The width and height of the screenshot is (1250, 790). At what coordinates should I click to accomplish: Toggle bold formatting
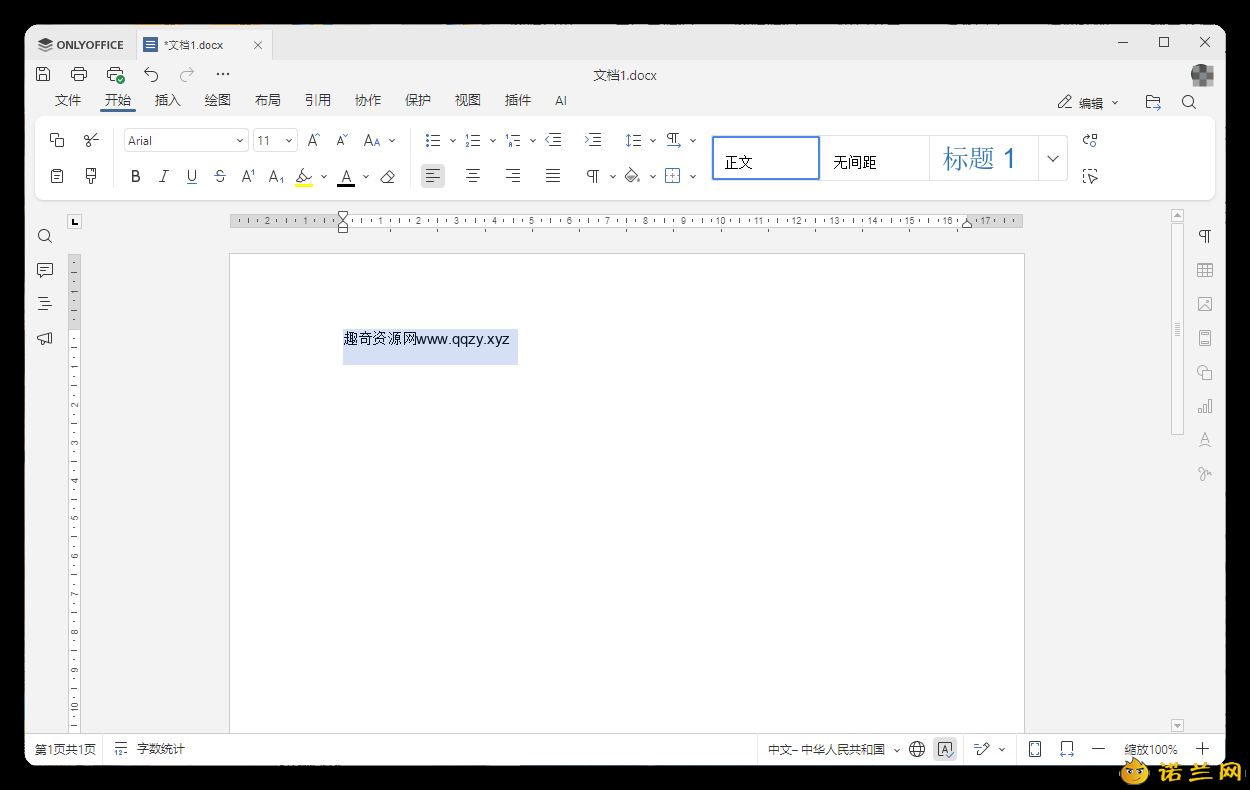(x=136, y=176)
